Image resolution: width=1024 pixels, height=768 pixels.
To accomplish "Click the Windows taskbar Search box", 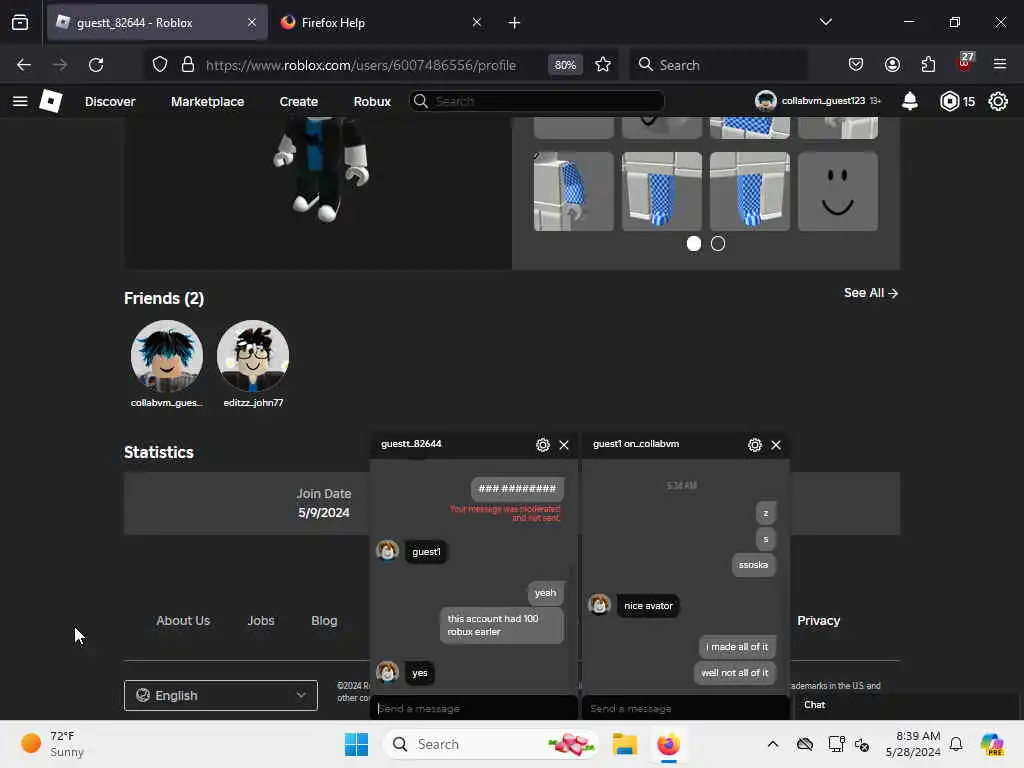I will 491,744.
